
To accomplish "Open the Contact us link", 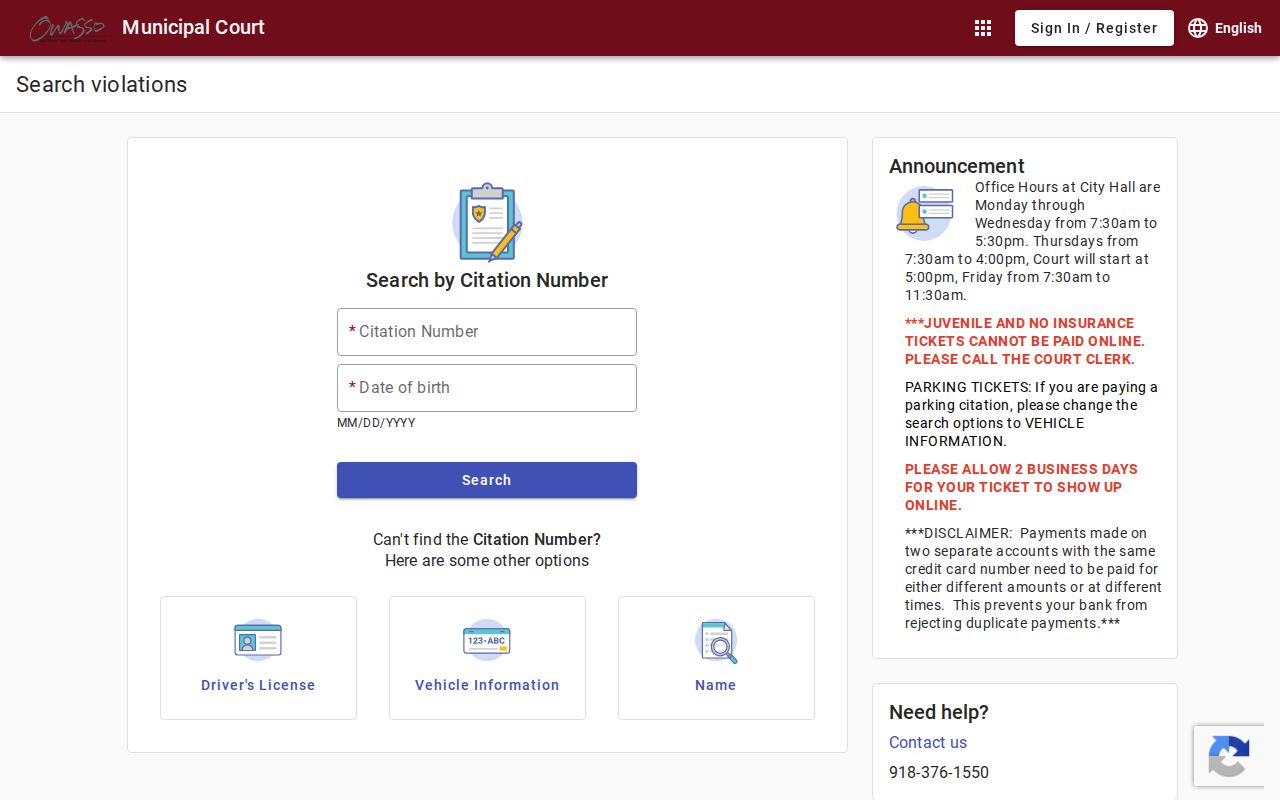I will click(928, 742).
